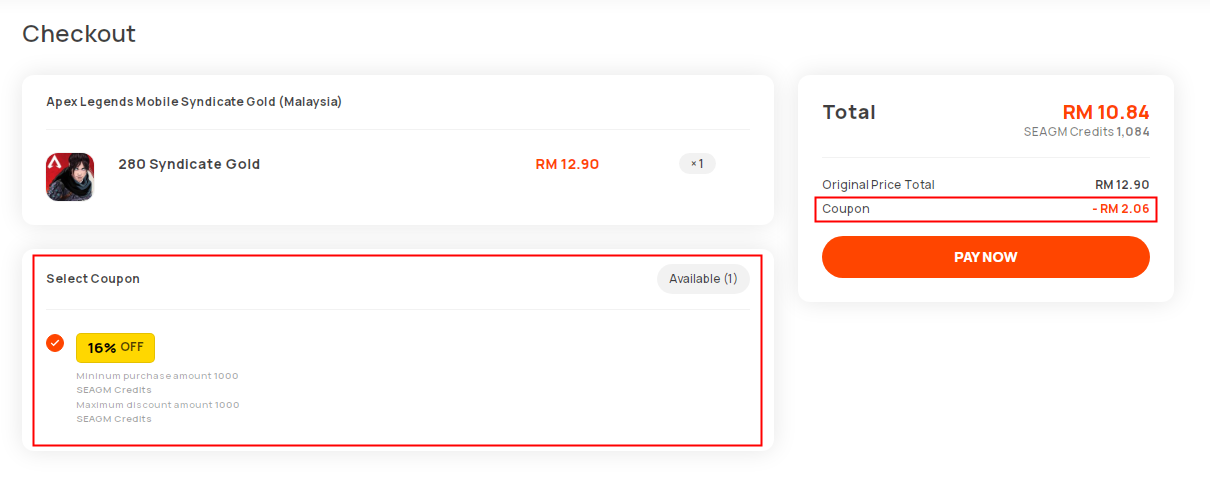
Task: Click the original price RM 12.90 in summary
Action: (1122, 185)
